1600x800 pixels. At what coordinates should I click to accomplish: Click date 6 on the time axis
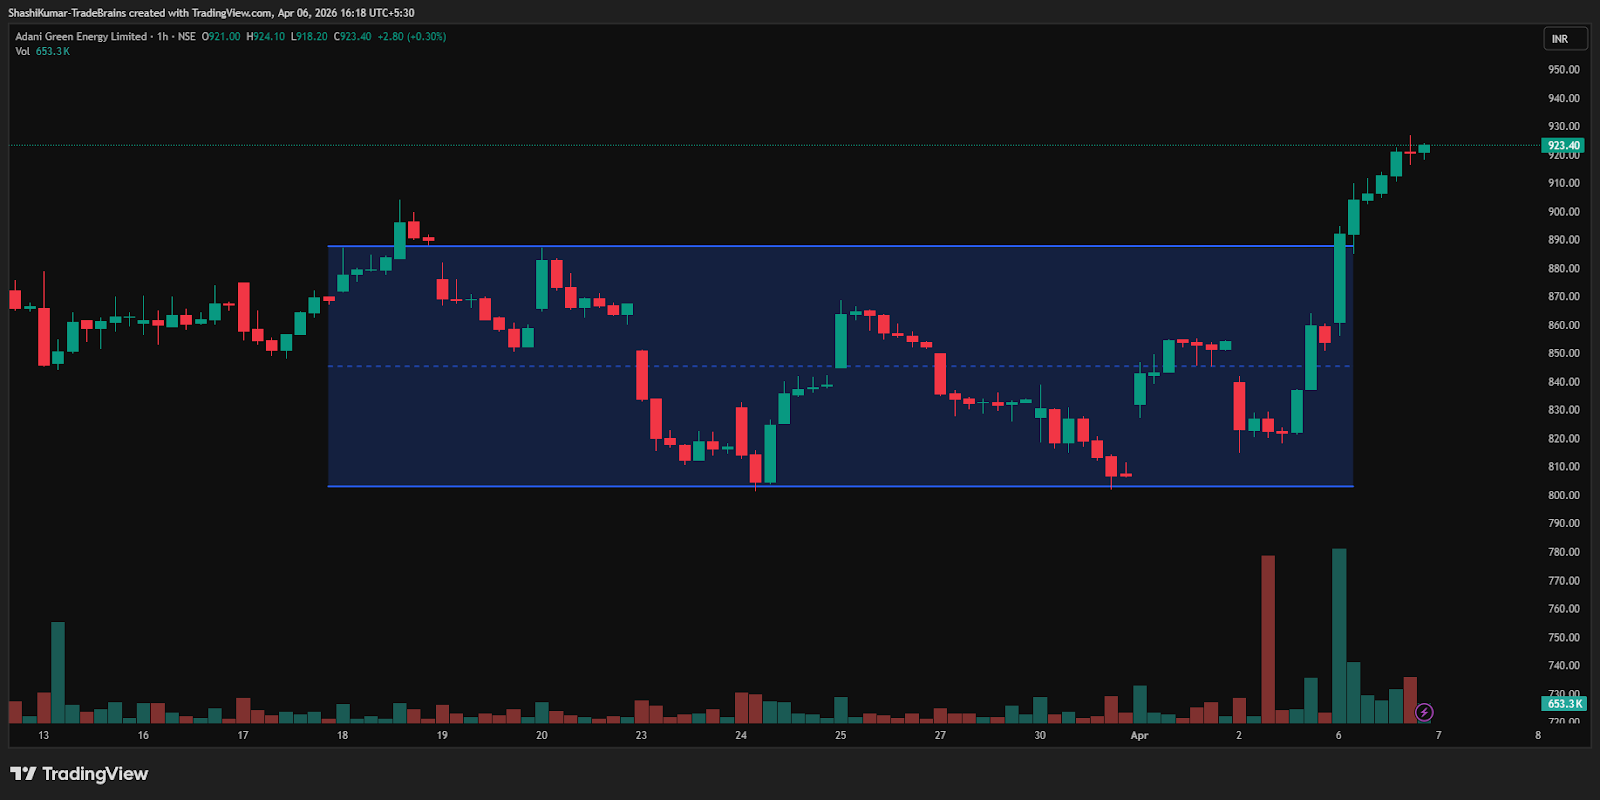1338,736
